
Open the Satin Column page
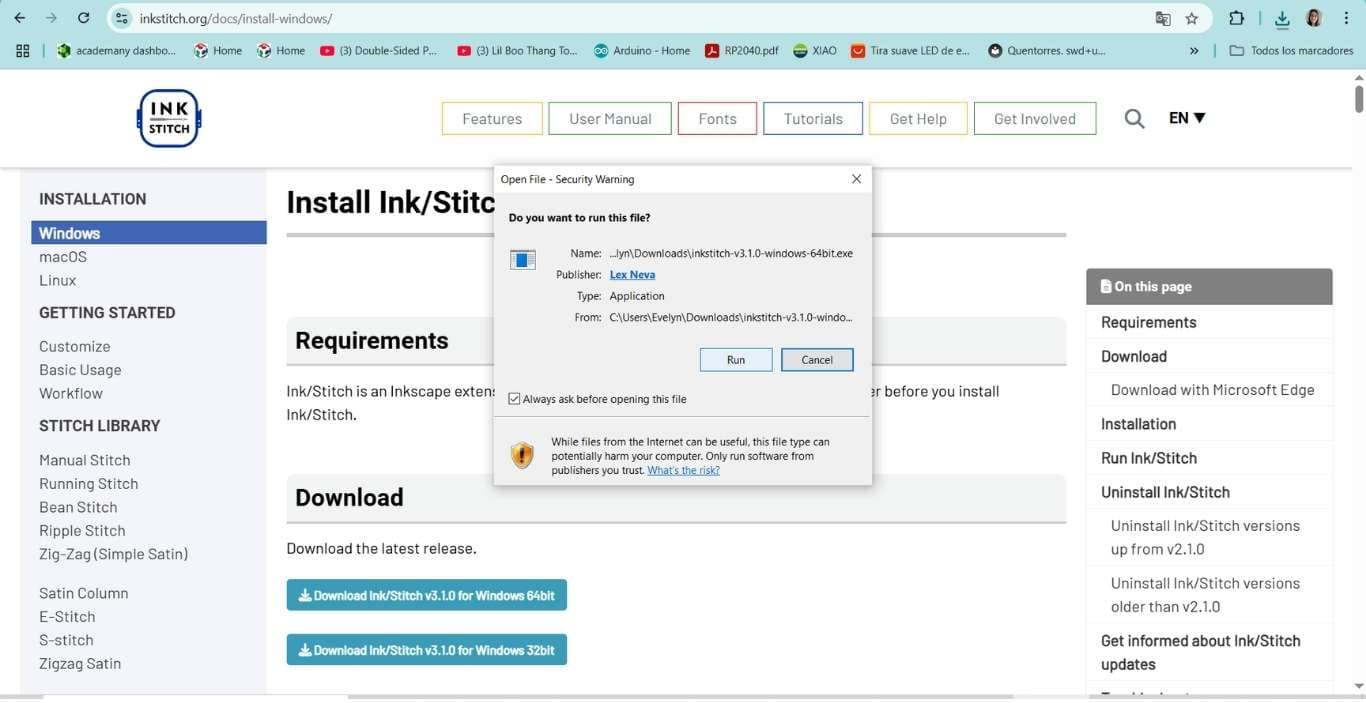pos(84,593)
